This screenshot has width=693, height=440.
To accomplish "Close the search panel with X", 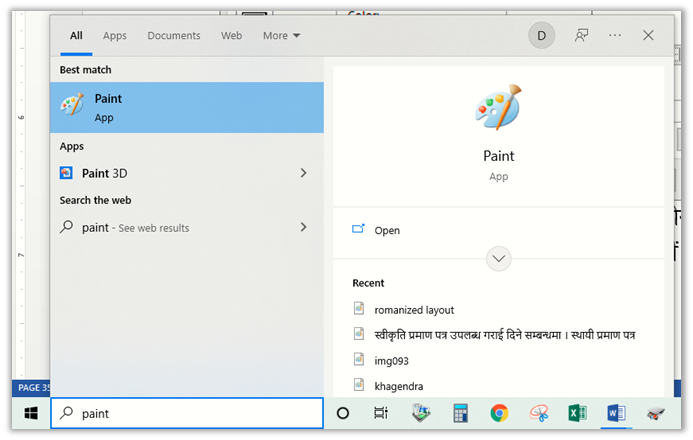I will pyautogui.click(x=648, y=35).
